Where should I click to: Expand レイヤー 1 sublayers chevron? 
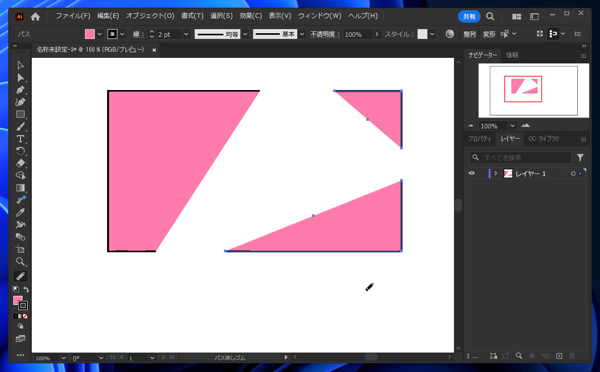pos(496,173)
